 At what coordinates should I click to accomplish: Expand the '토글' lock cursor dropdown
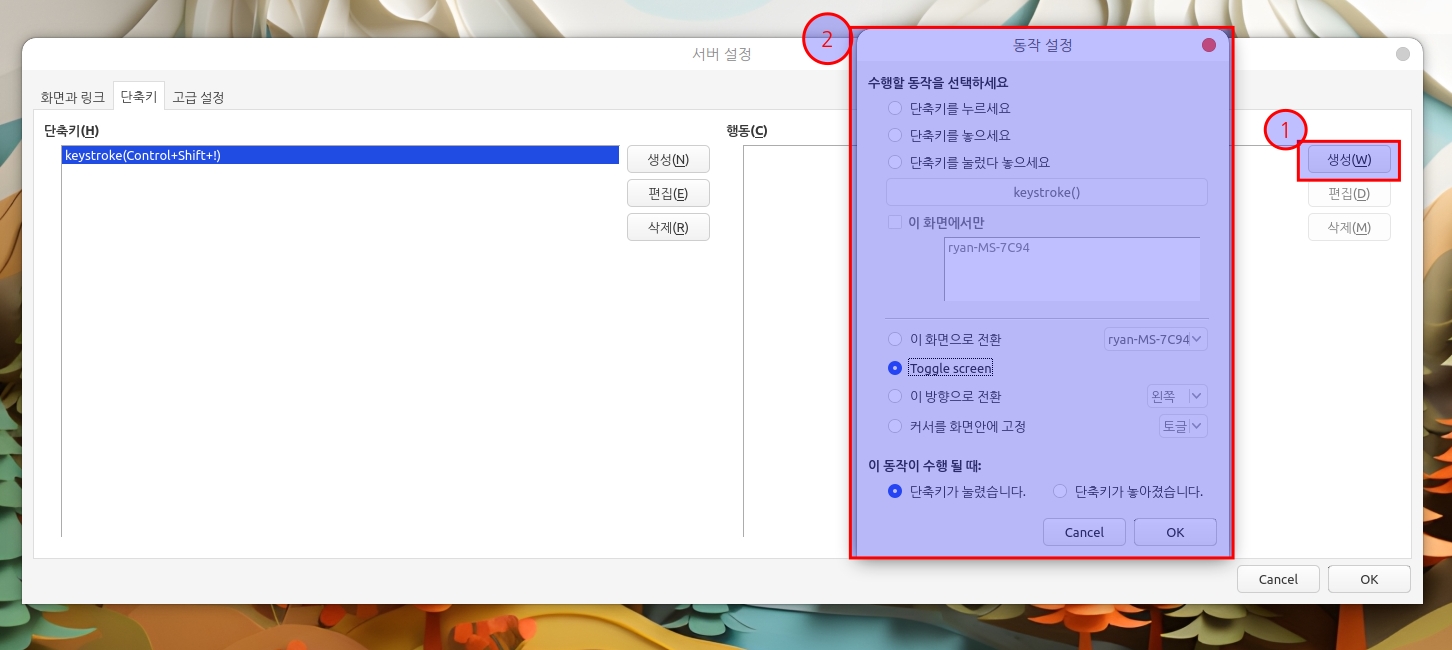tap(1183, 427)
